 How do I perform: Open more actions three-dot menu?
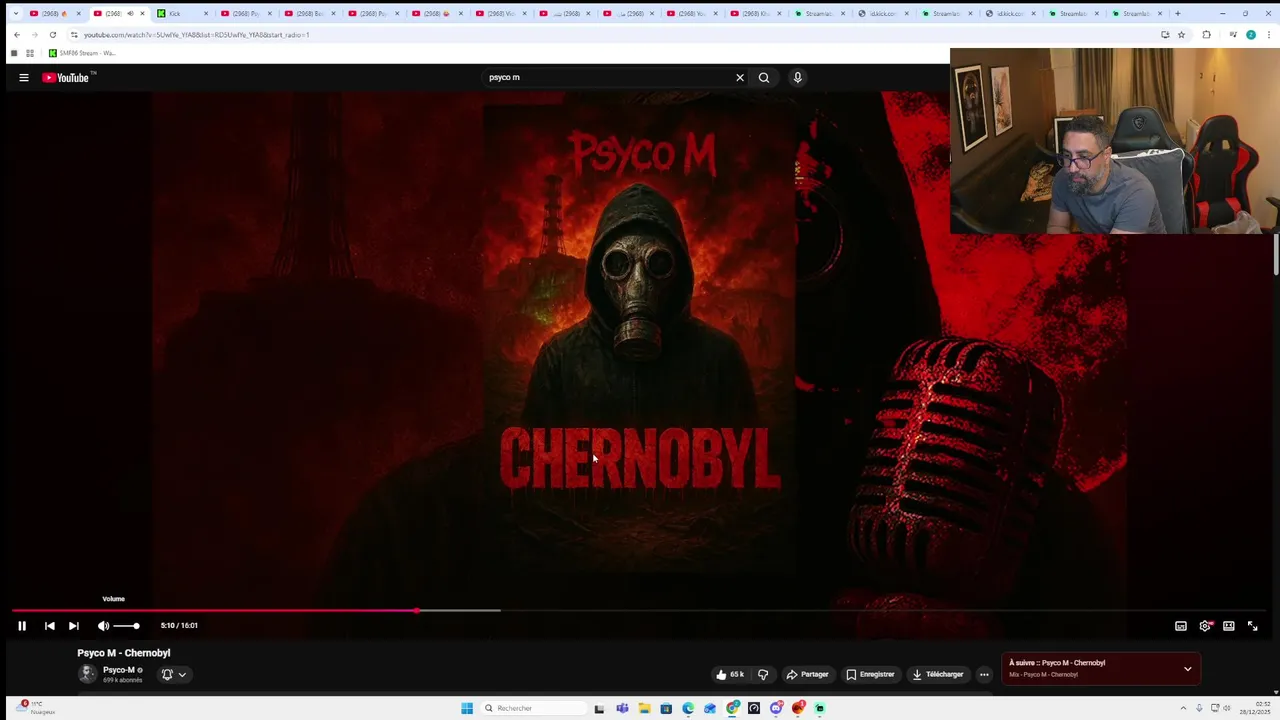point(984,674)
